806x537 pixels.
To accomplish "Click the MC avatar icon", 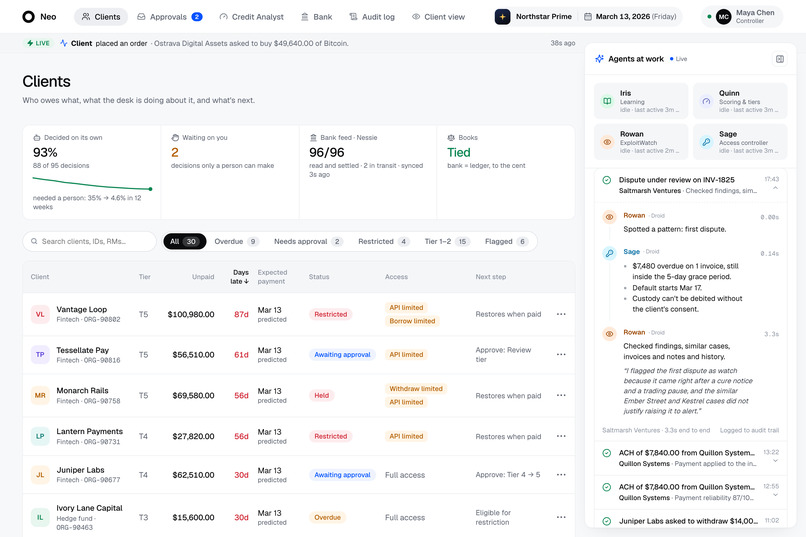I will coord(723,17).
